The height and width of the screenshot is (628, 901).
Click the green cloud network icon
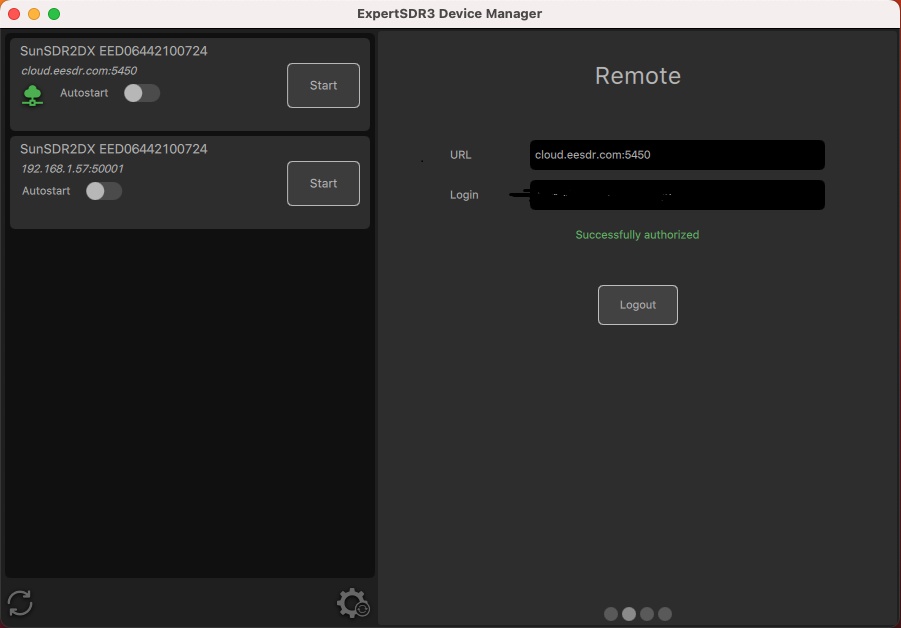32,95
